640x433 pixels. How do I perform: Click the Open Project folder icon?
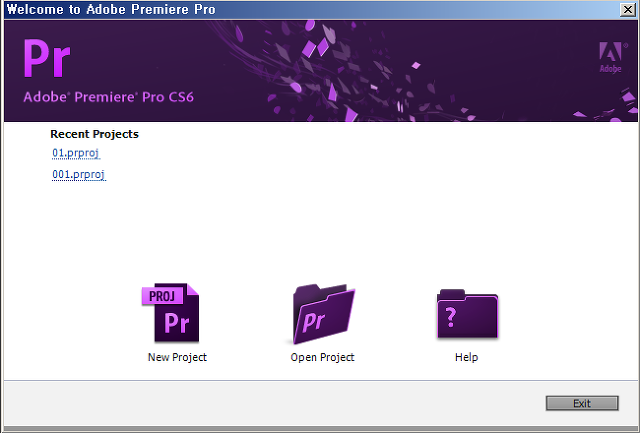(x=324, y=314)
